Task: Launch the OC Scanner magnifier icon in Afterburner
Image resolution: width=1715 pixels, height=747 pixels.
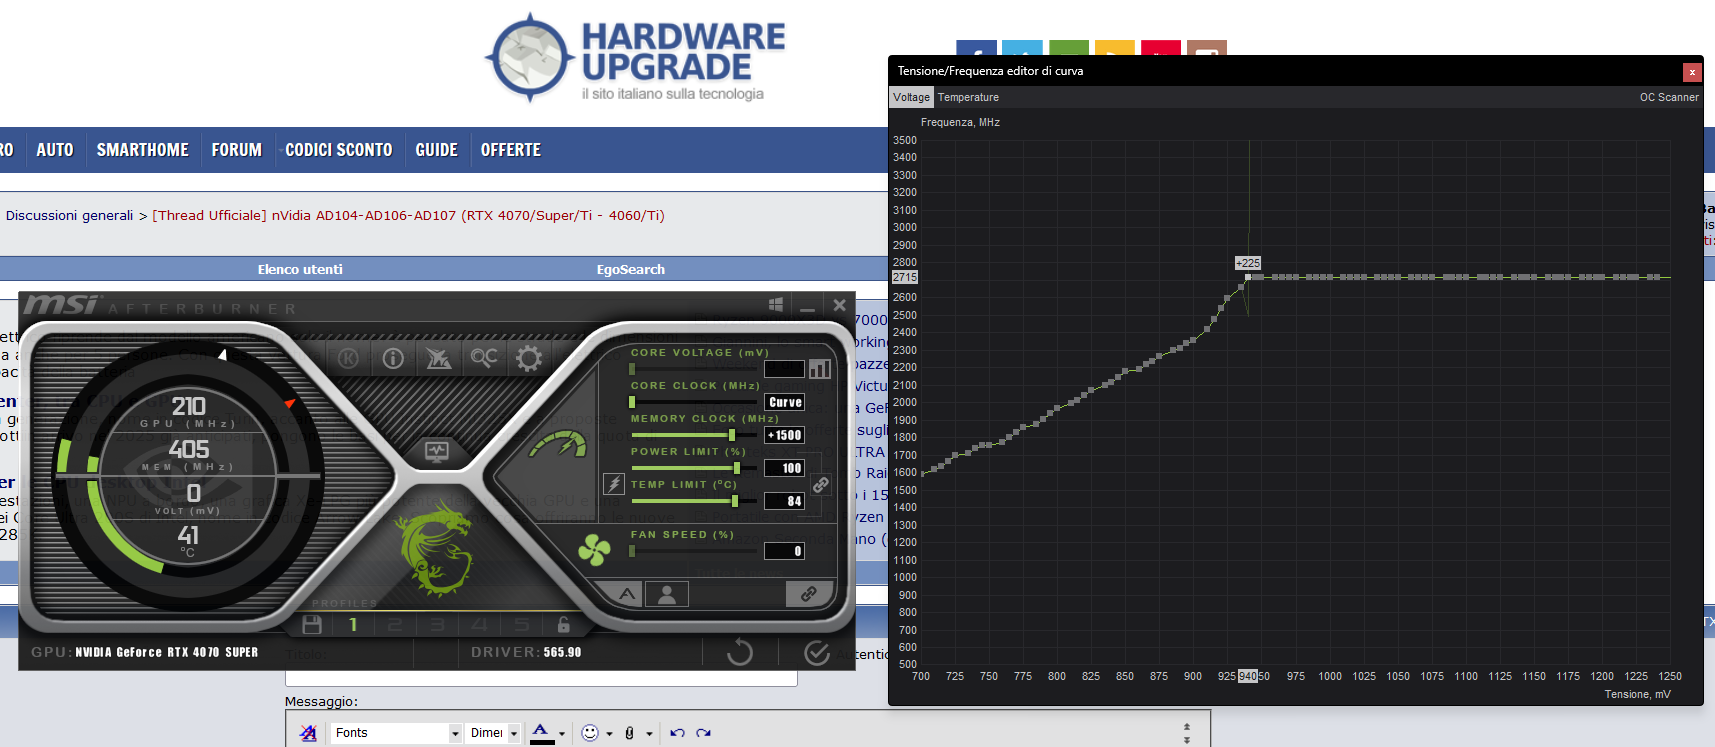Action: tap(484, 358)
